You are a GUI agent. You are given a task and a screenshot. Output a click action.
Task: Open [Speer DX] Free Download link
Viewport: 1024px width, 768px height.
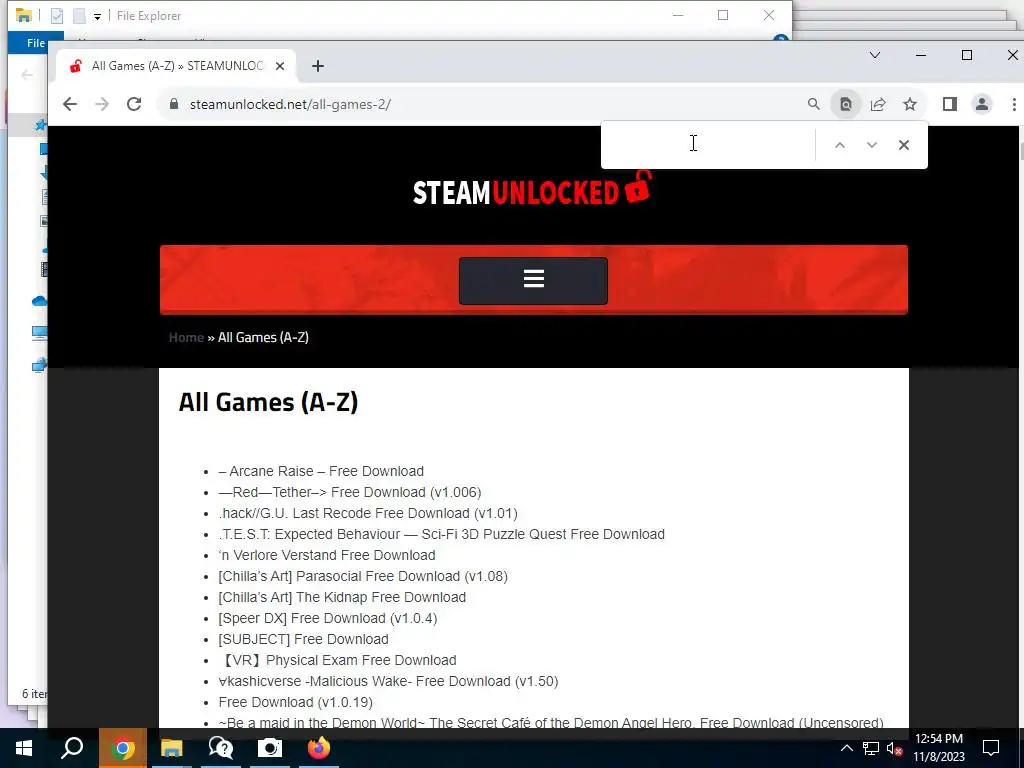tap(328, 618)
